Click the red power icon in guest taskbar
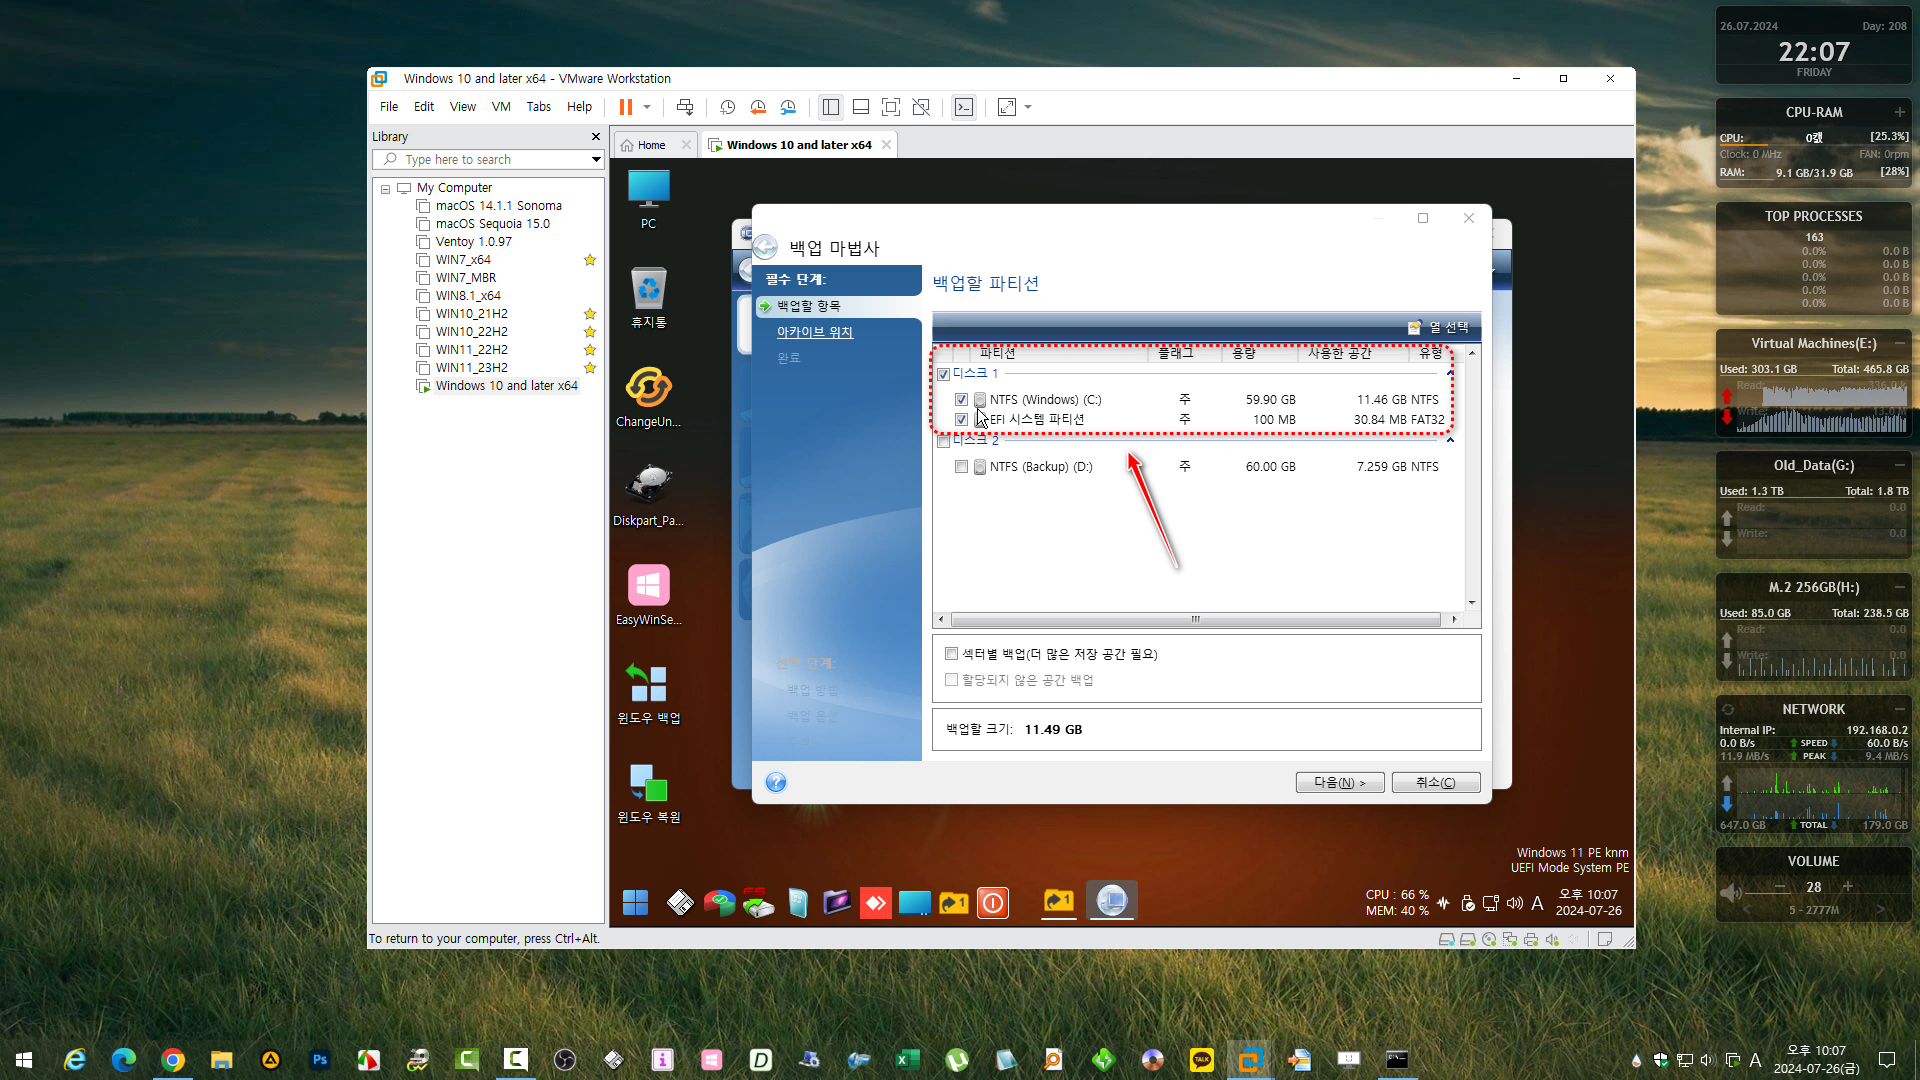The width and height of the screenshot is (1920, 1080). pos(993,903)
